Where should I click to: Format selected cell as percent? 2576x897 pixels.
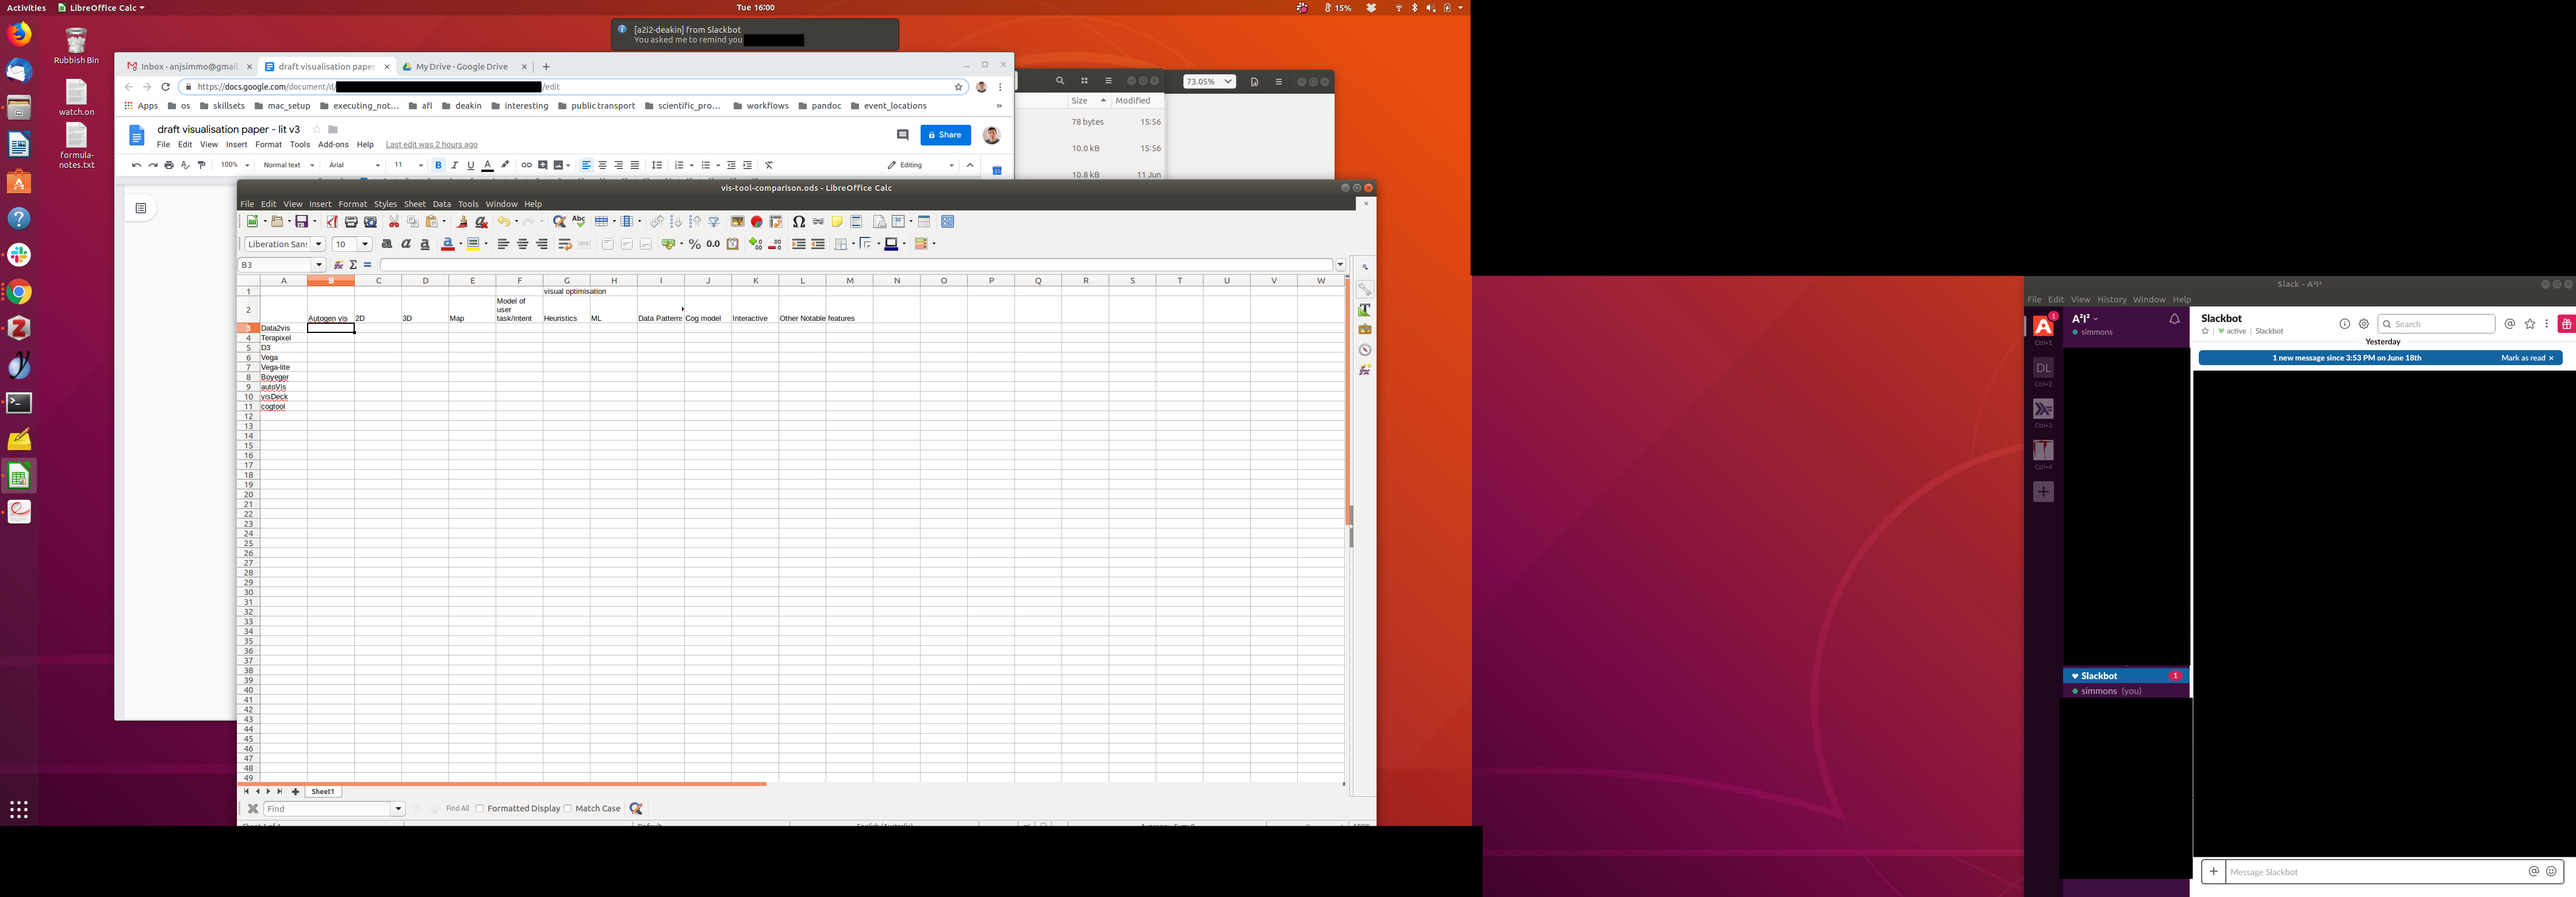point(694,244)
